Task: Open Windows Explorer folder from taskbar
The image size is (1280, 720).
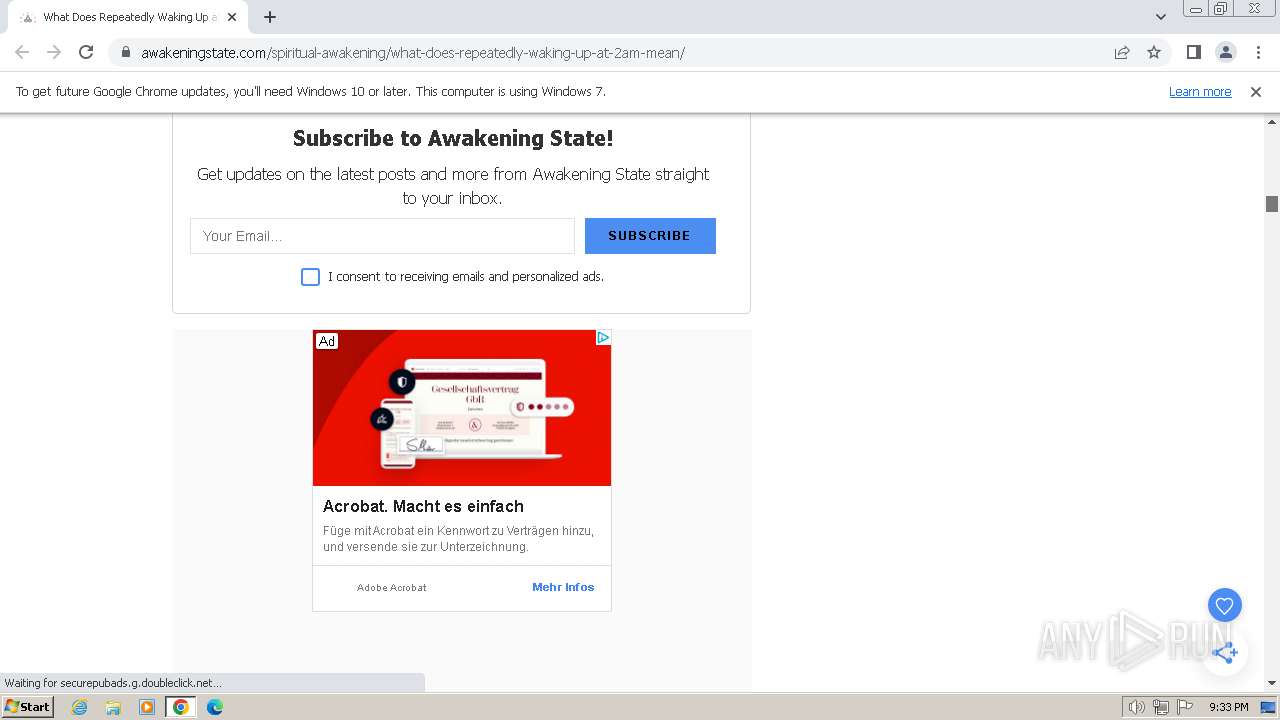Action: pos(113,707)
